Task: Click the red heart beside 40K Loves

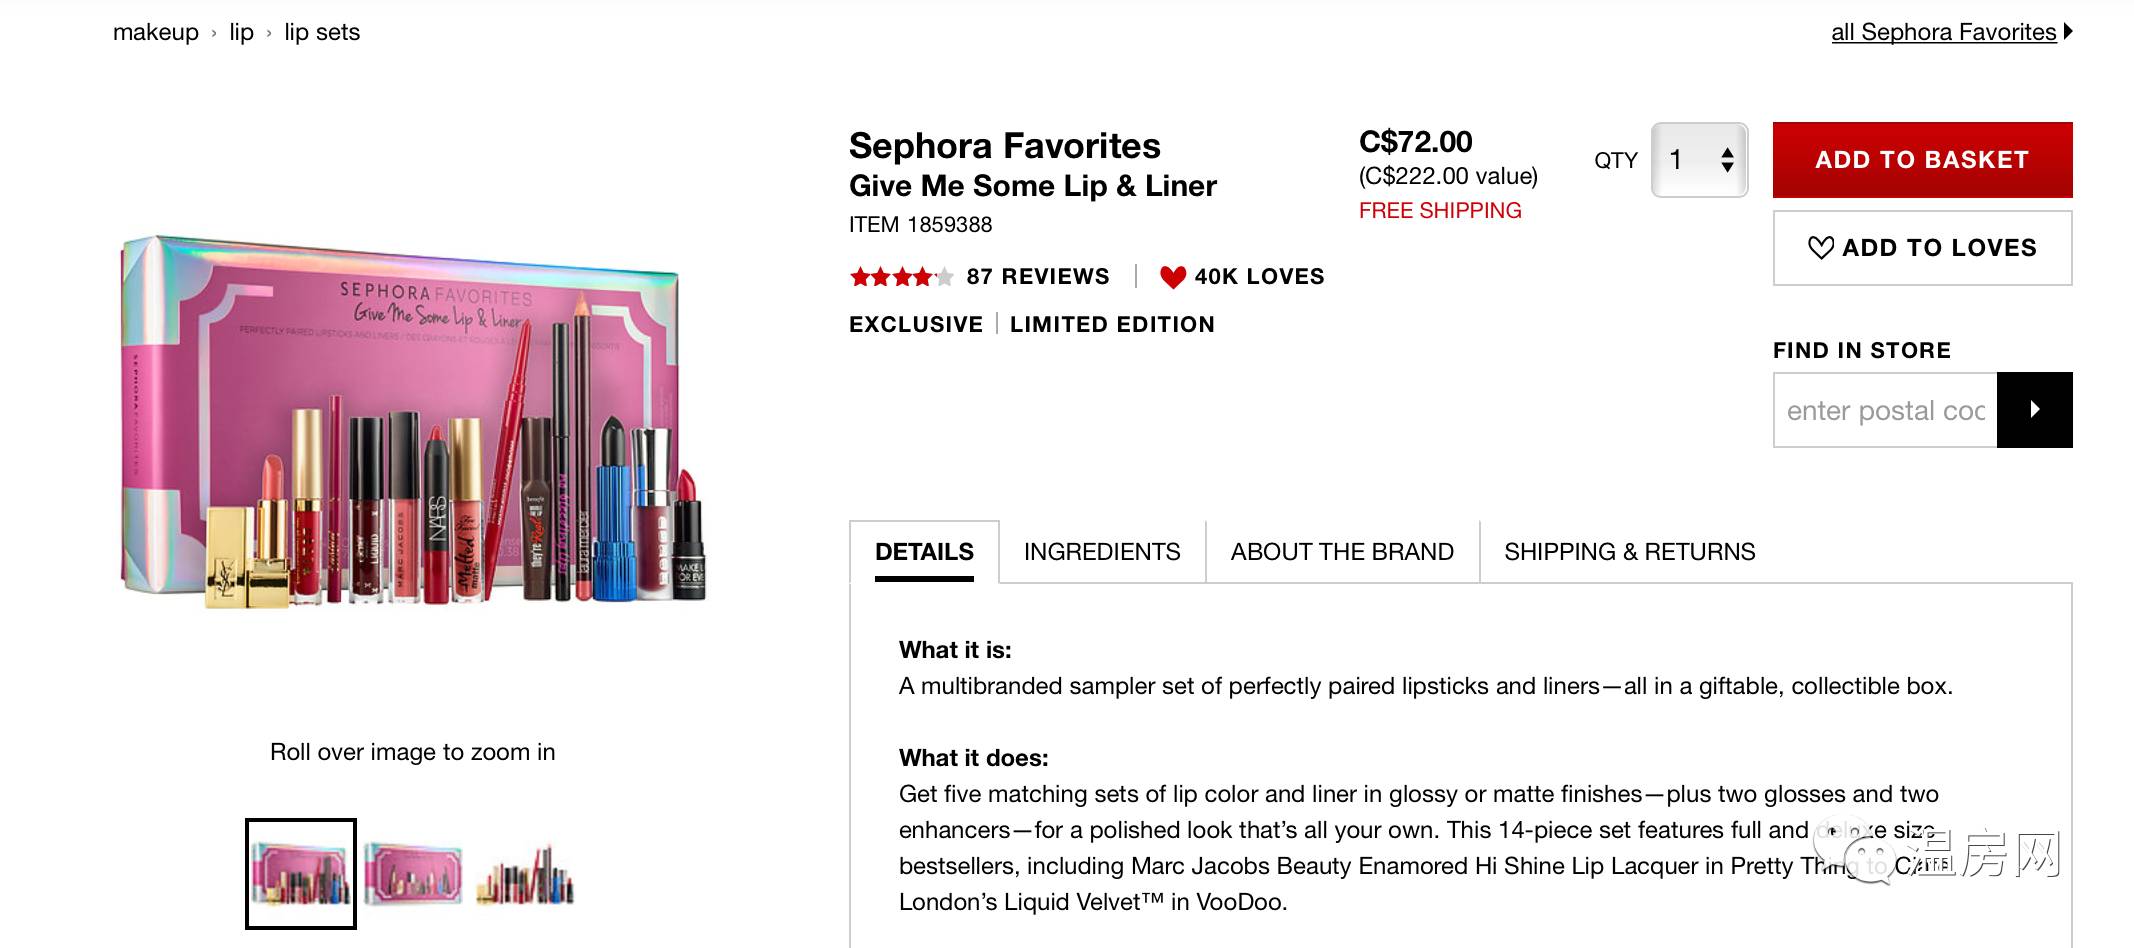Action: (1173, 277)
